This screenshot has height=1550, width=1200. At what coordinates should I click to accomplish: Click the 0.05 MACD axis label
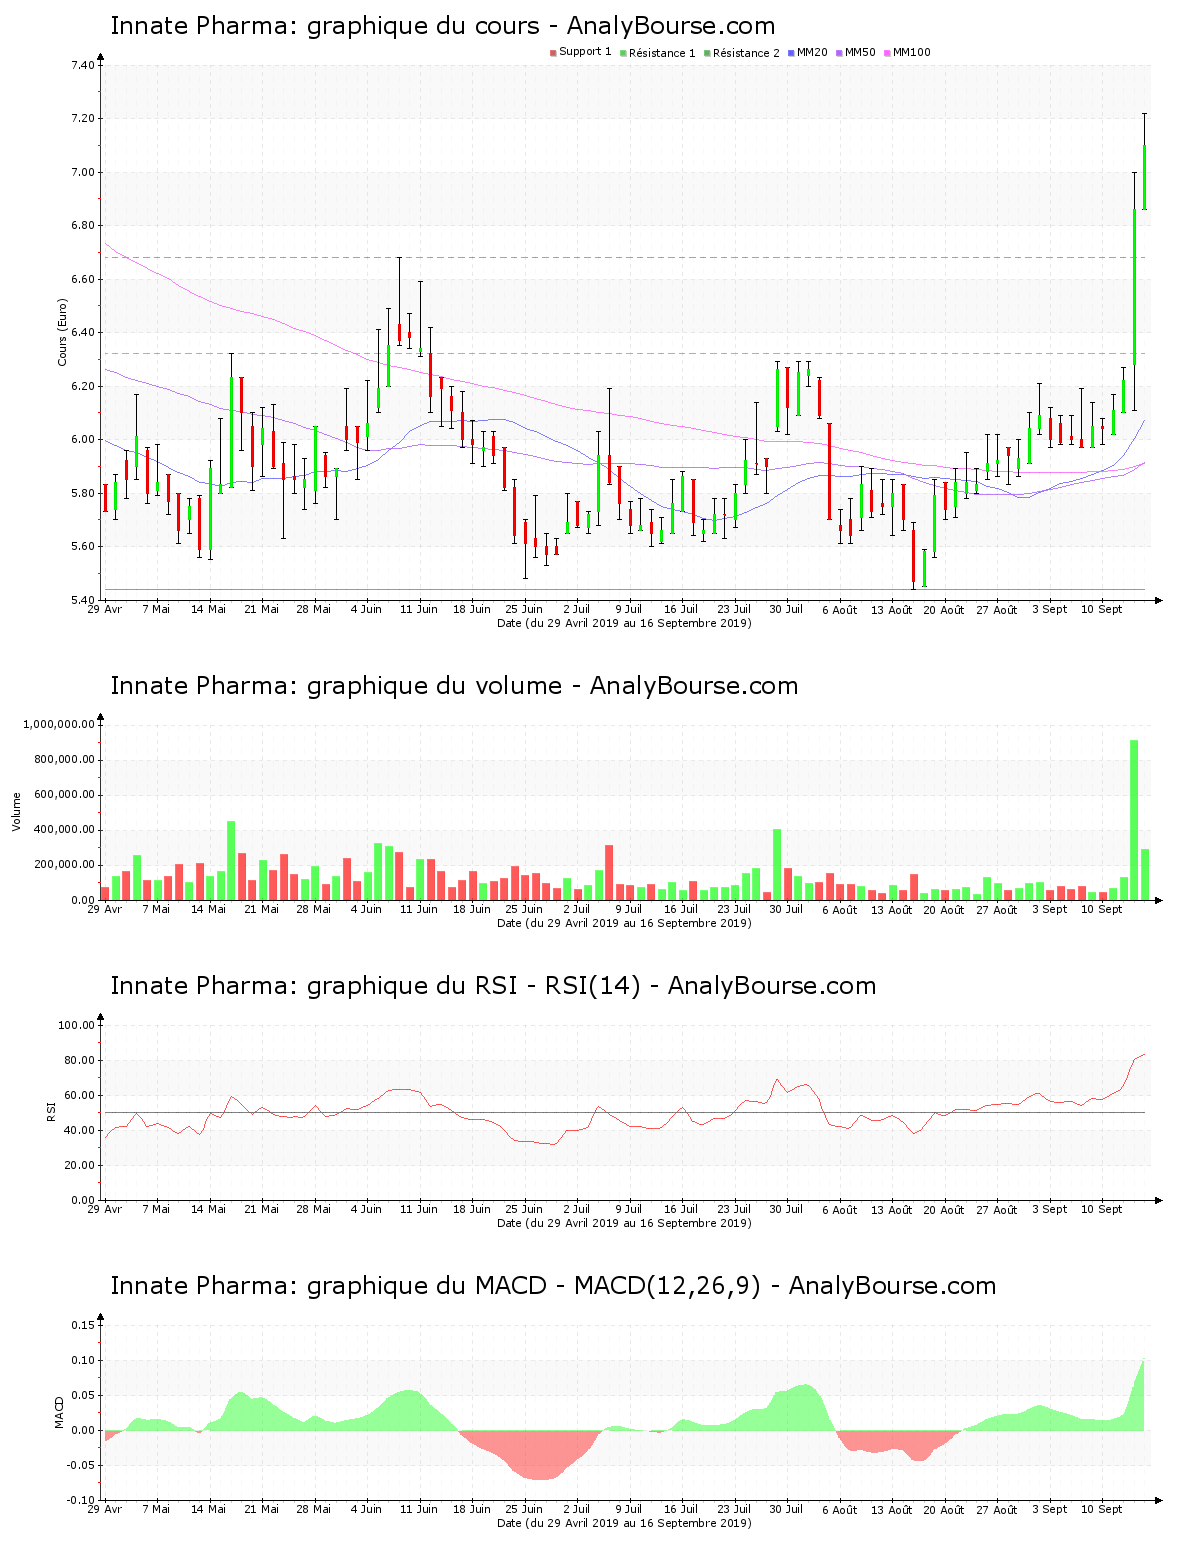click(x=83, y=1395)
